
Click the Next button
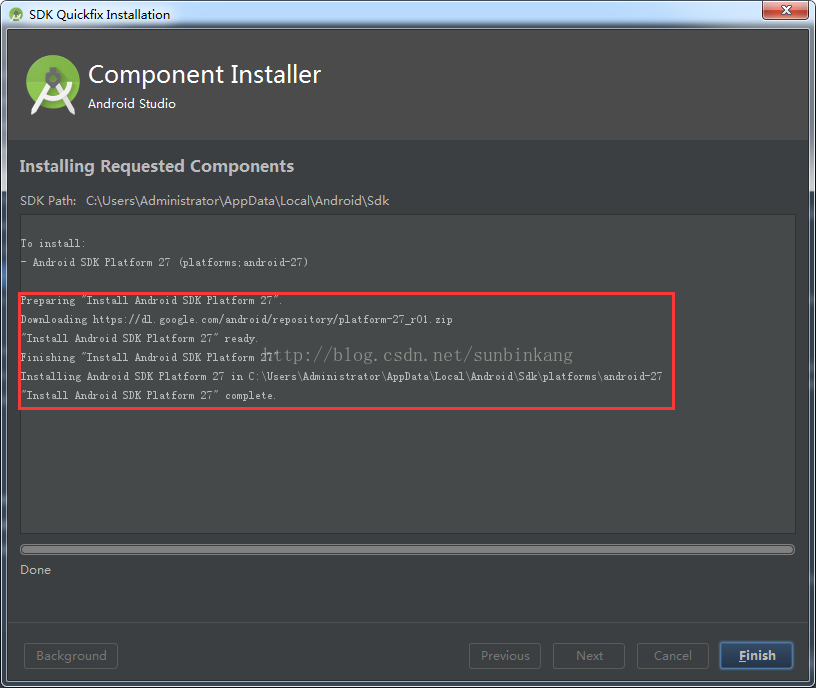pyautogui.click(x=588, y=656)
